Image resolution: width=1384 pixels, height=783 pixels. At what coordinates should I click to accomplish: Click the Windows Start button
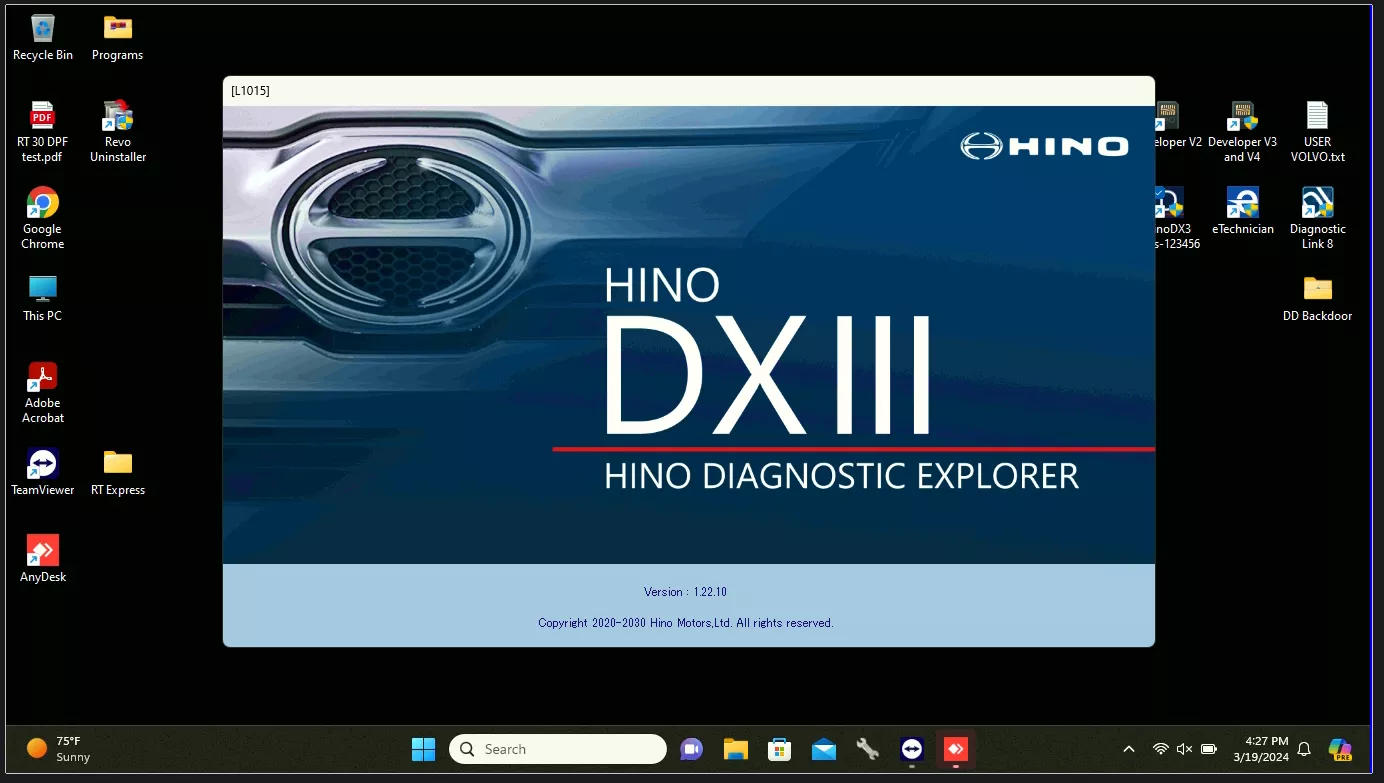click(423, 749)
